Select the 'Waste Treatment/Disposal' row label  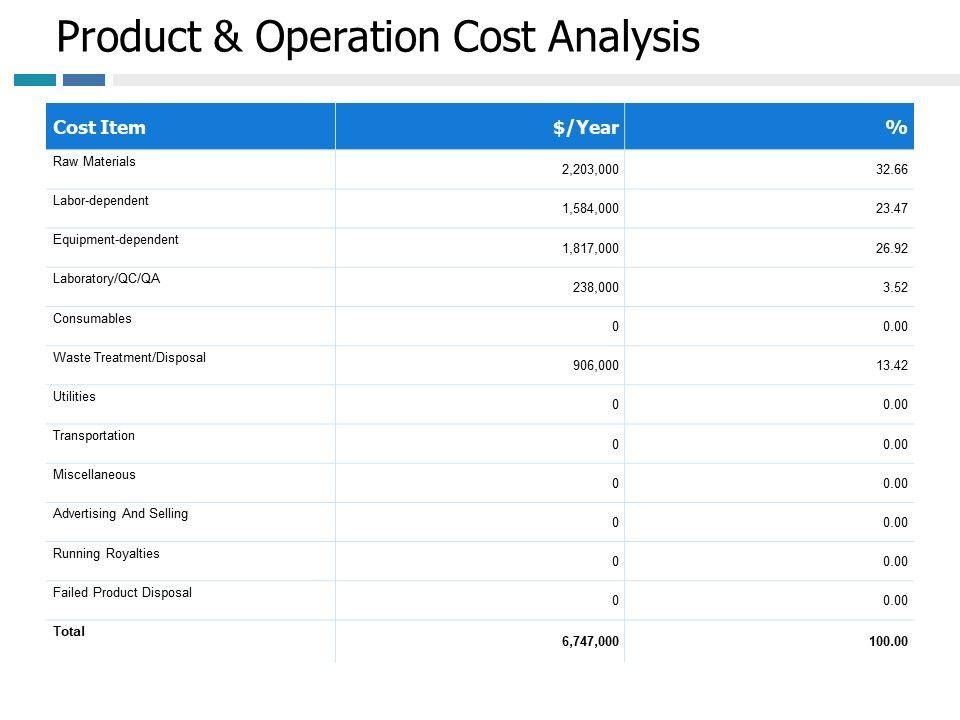coord(129,357)
